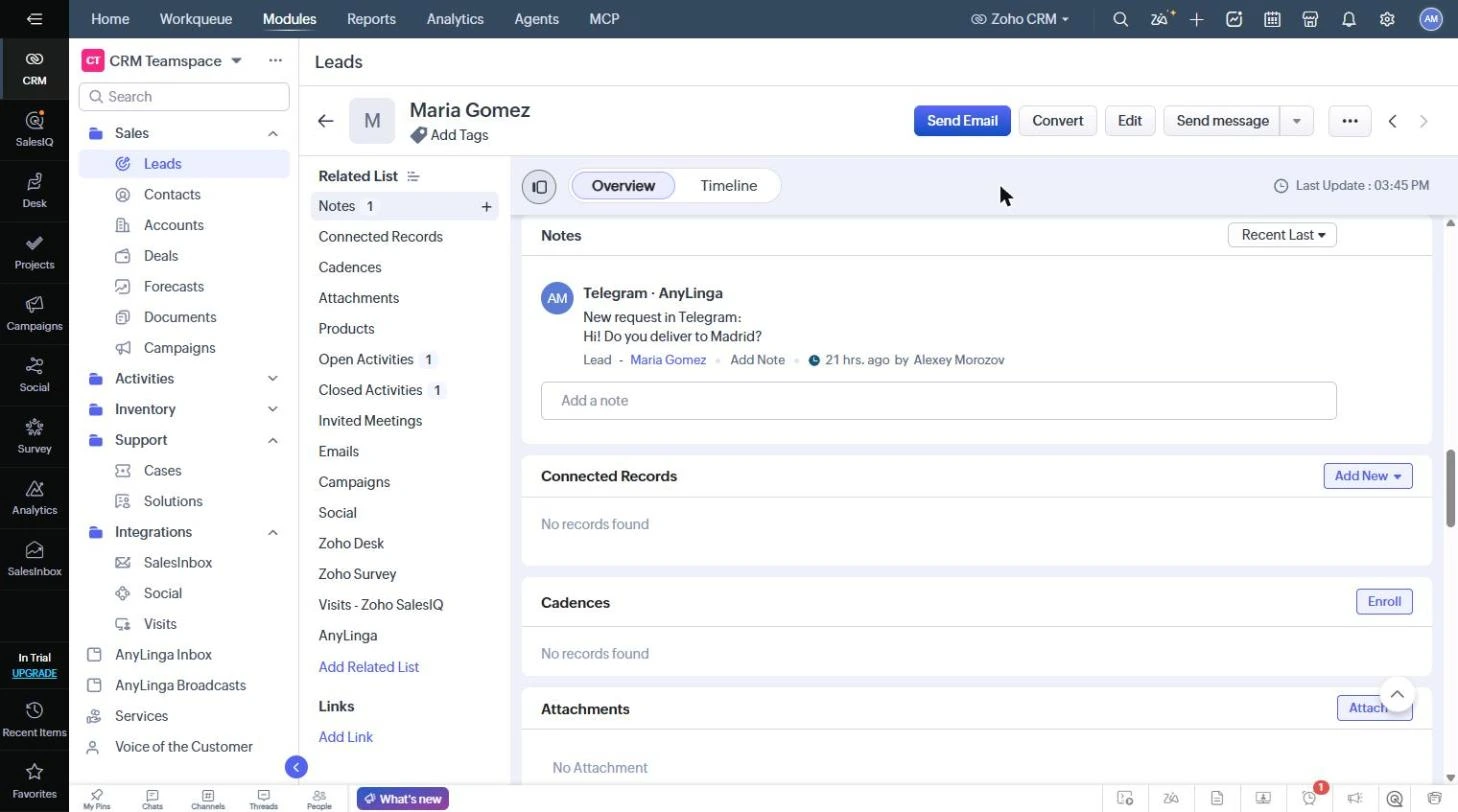
Task: Open the search magnifier icon in header
Action: [x=1121, y=19]
